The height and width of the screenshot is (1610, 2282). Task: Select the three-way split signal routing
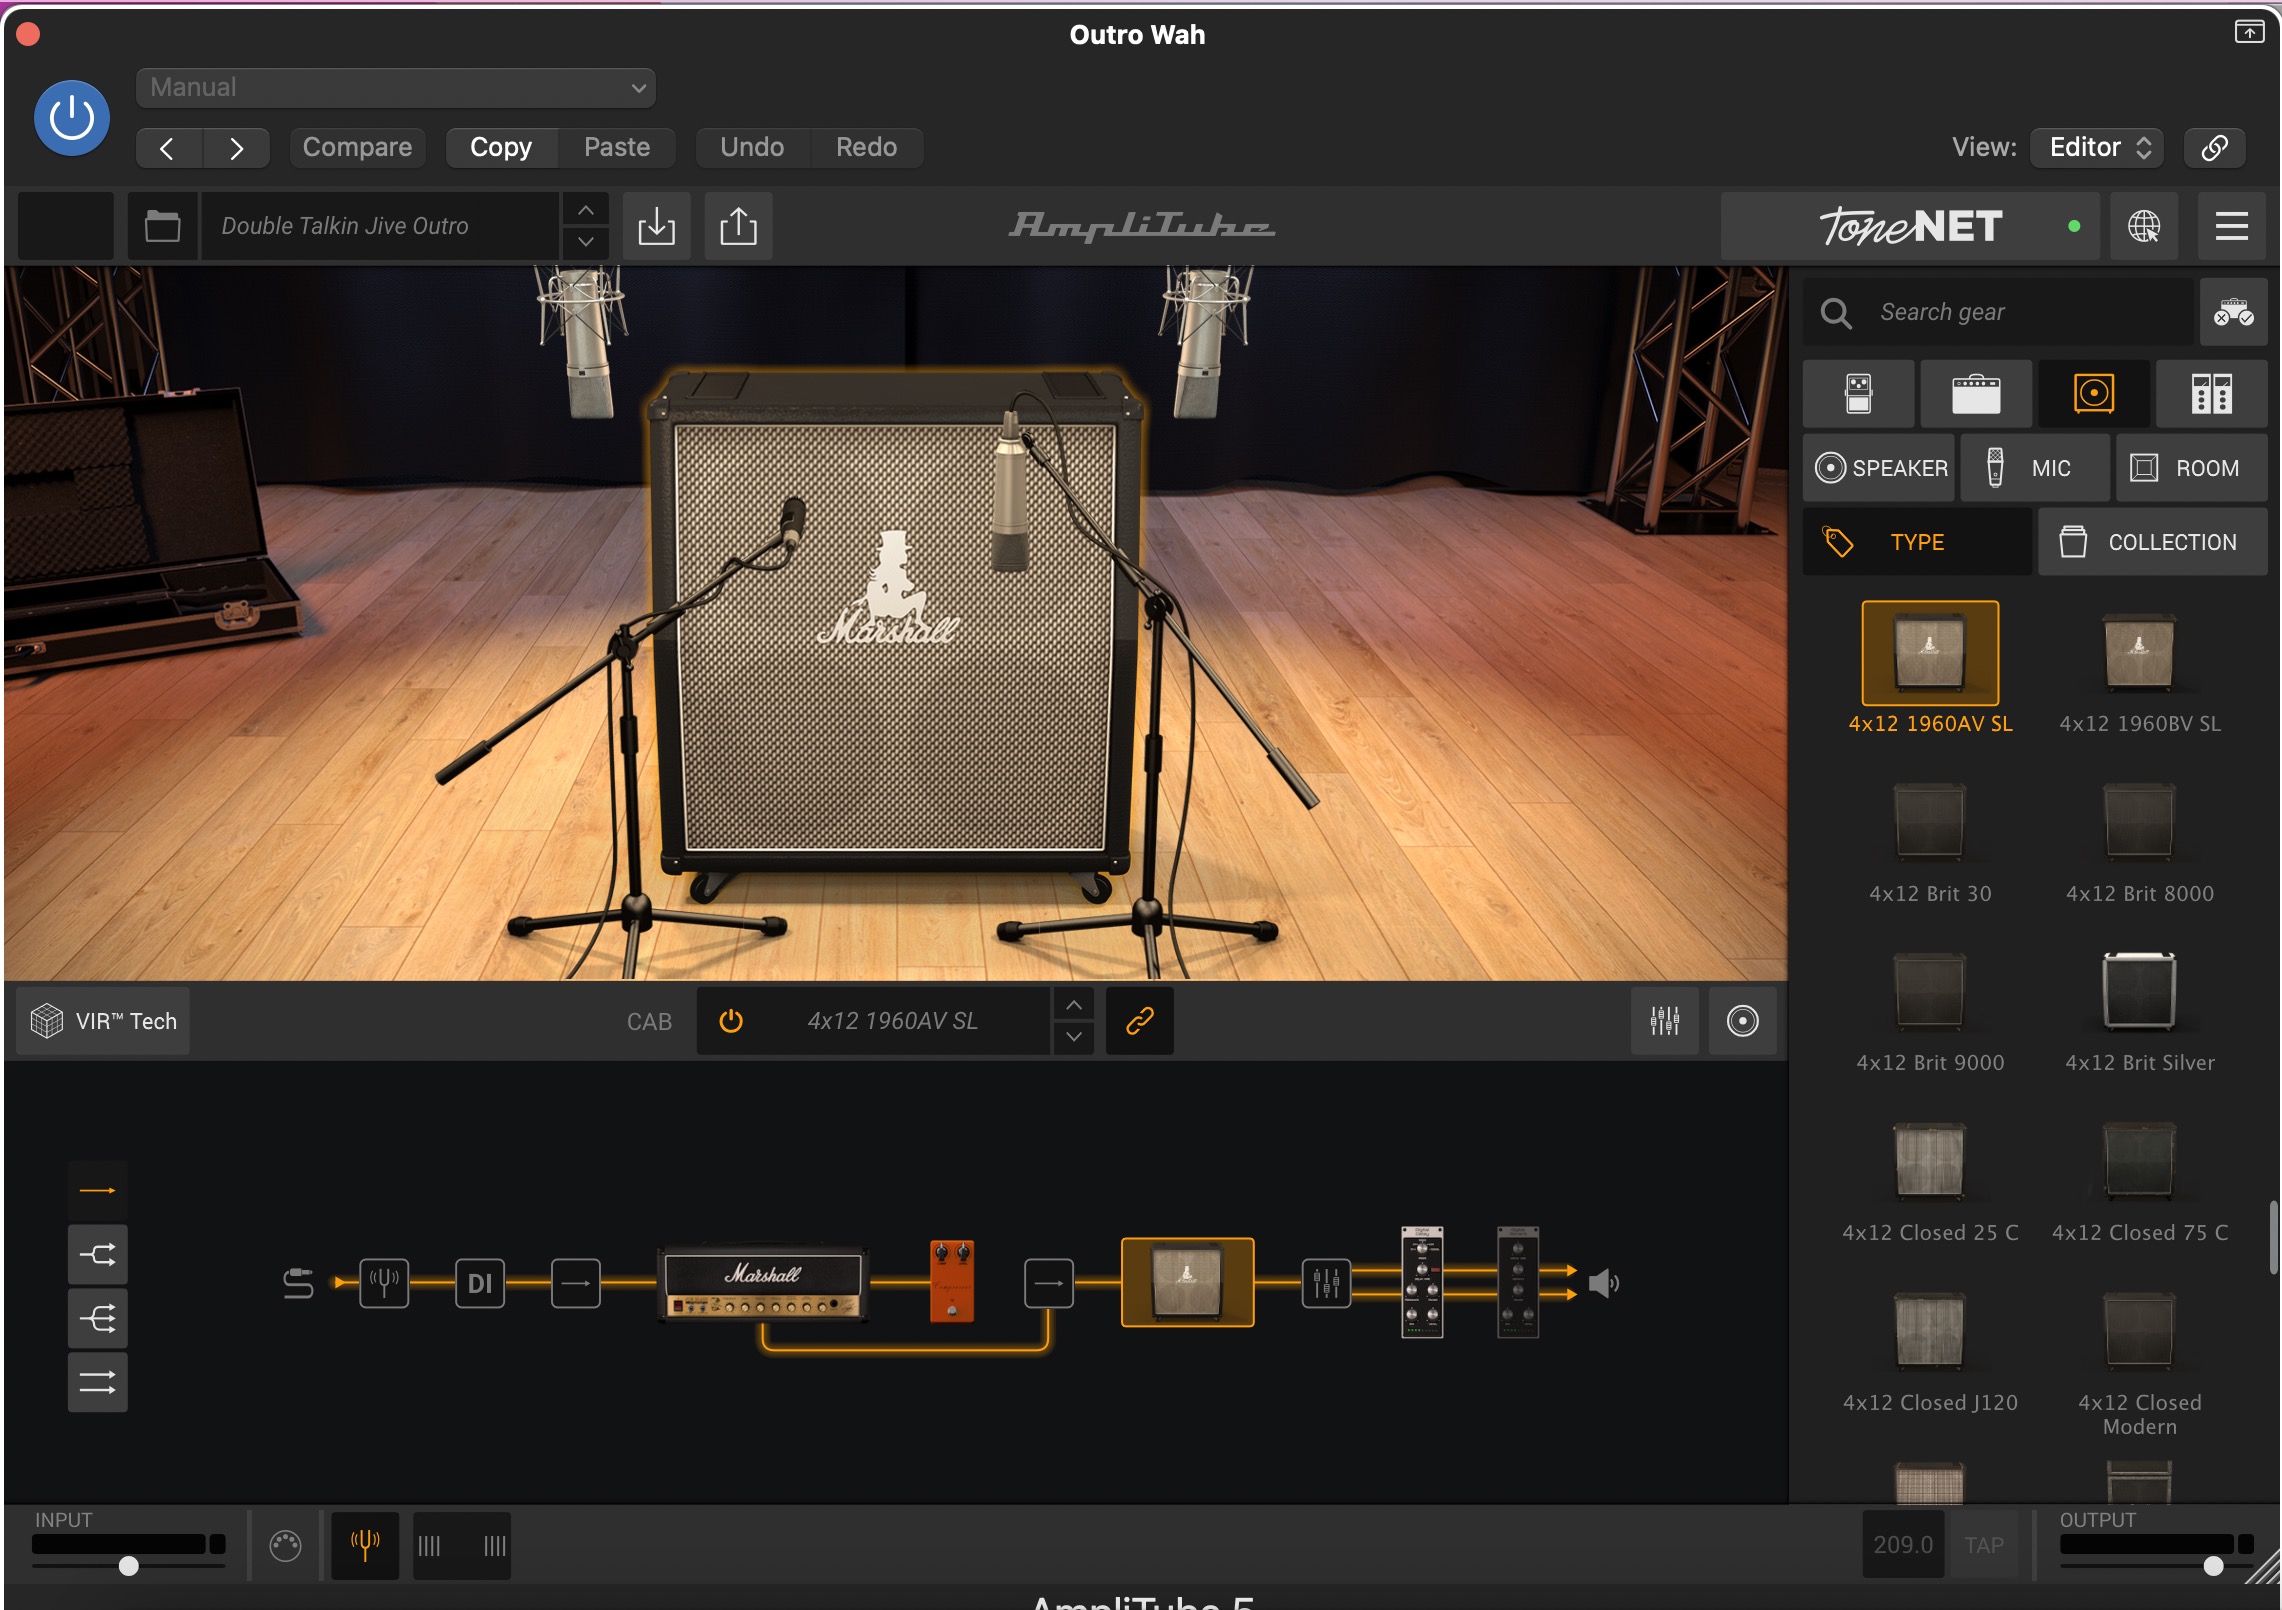(97, 1319)
